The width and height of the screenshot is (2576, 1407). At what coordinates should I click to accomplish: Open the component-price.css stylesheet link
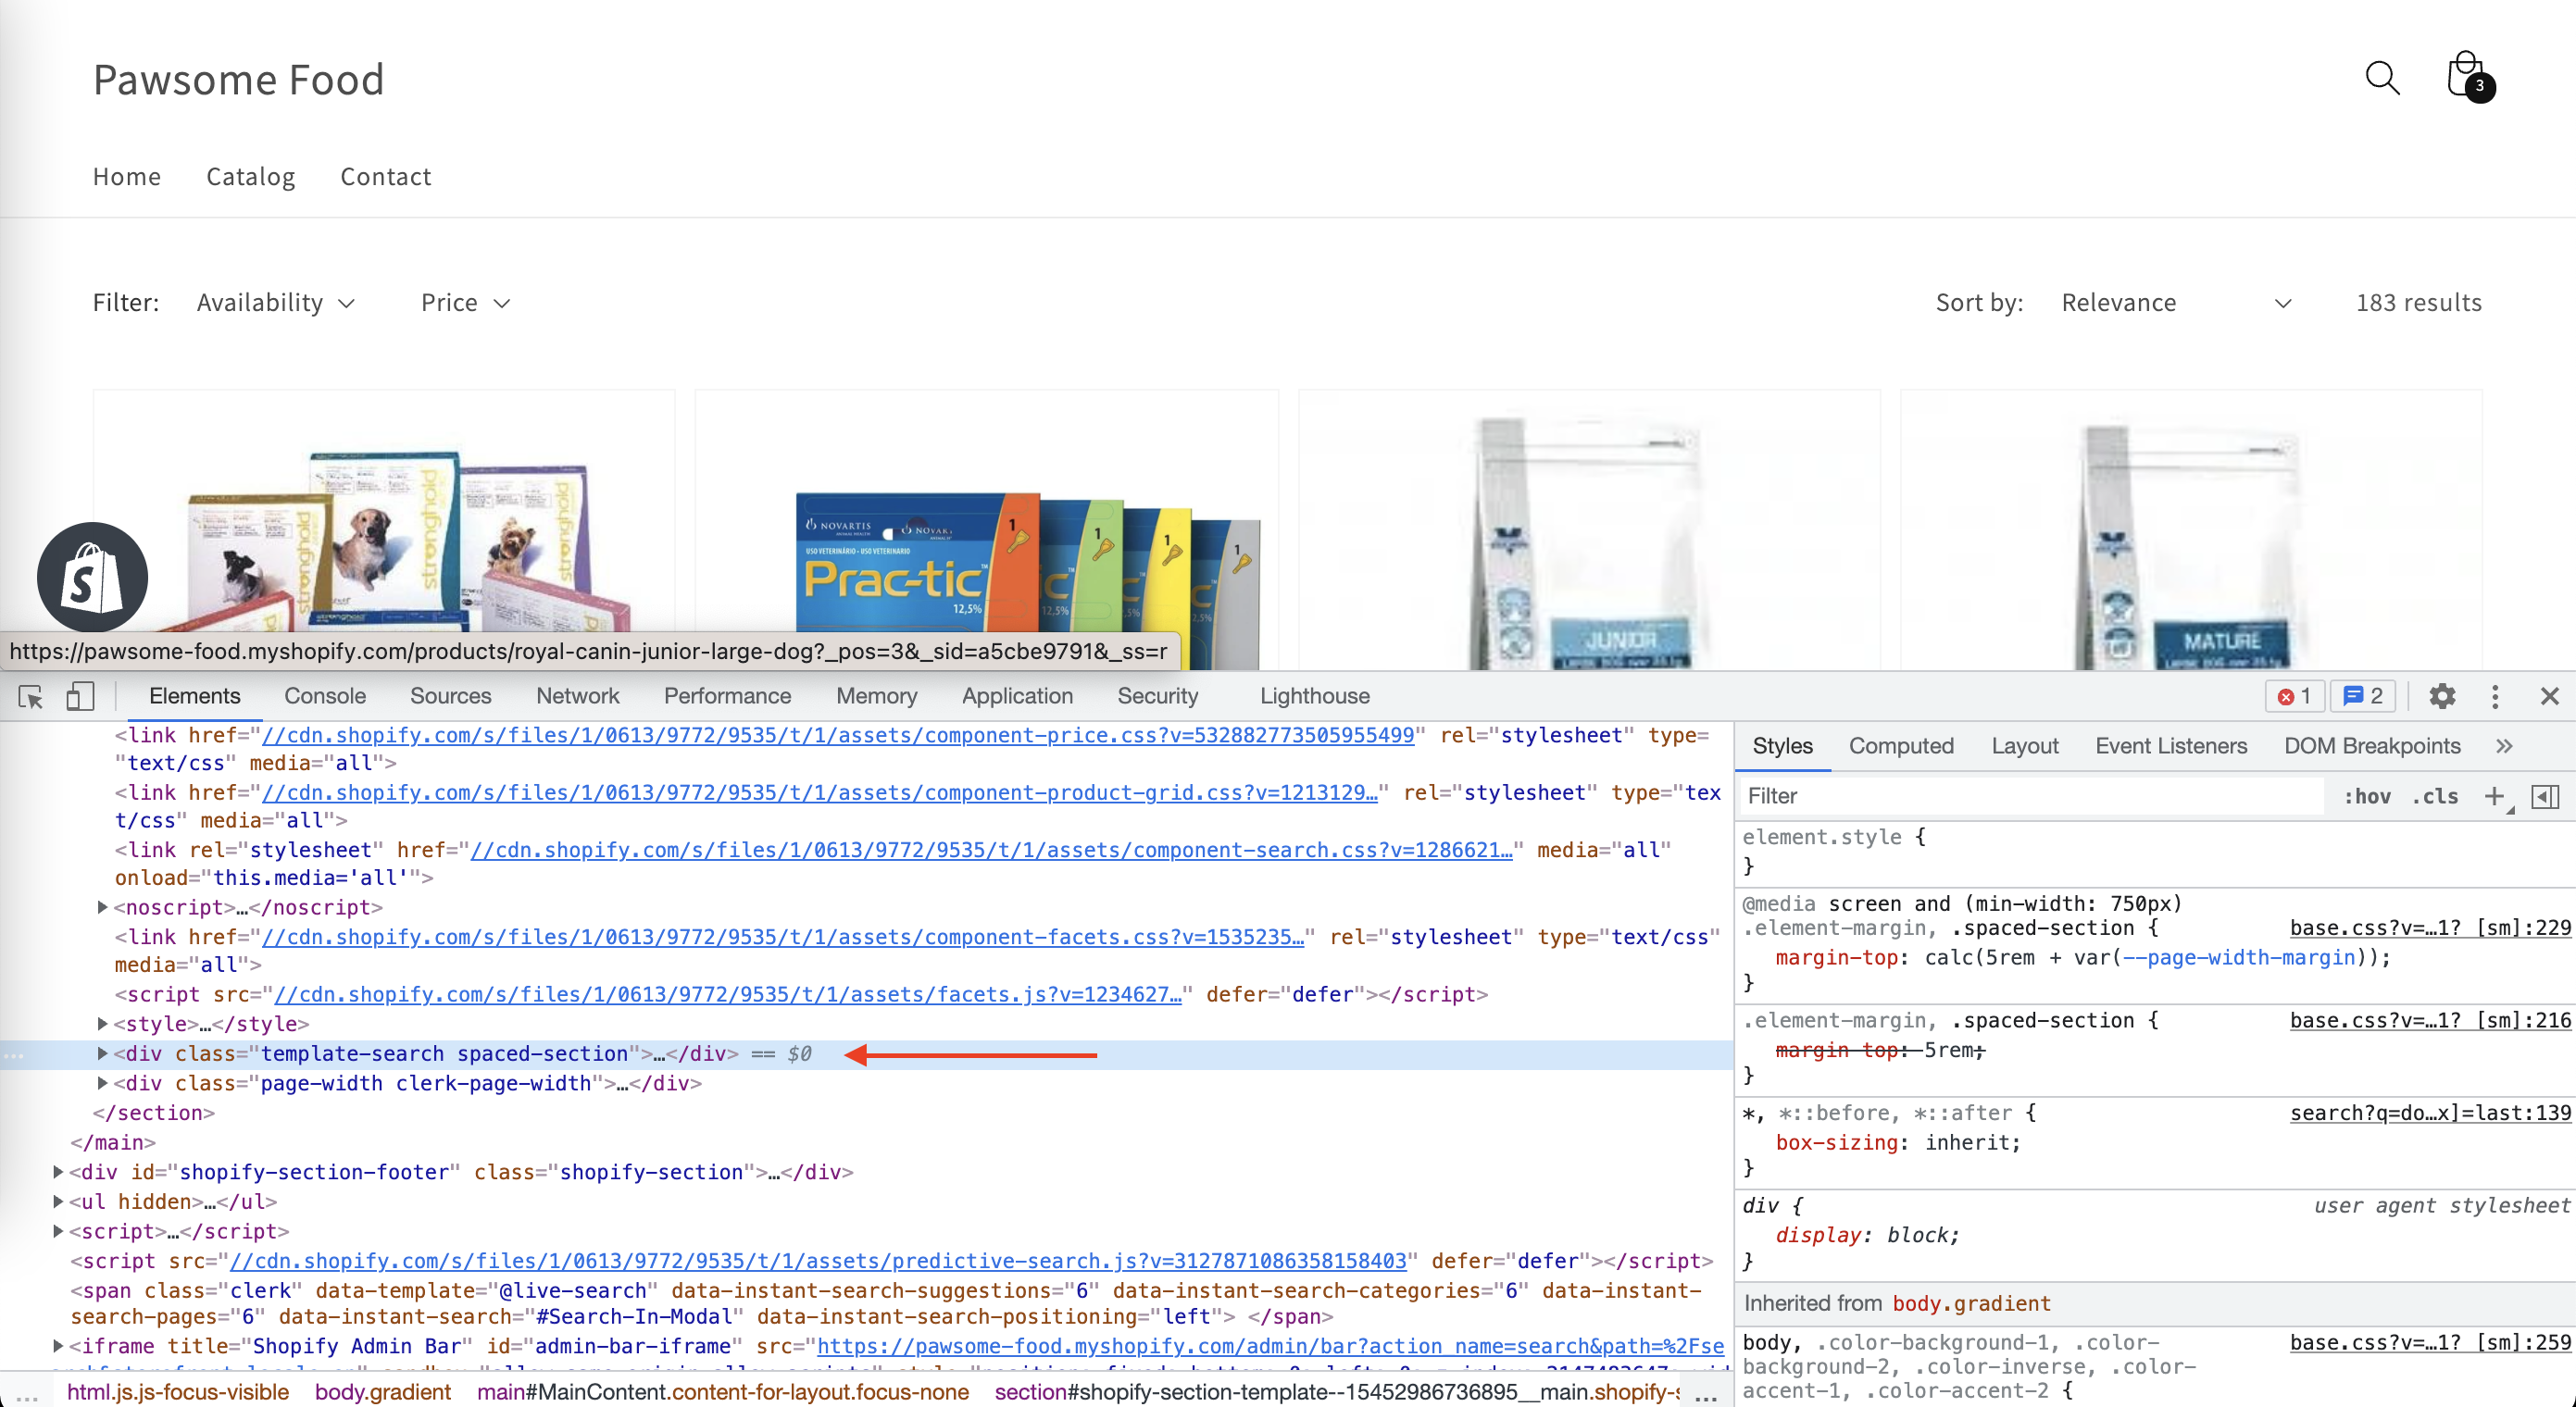click(x=837, y=735)
